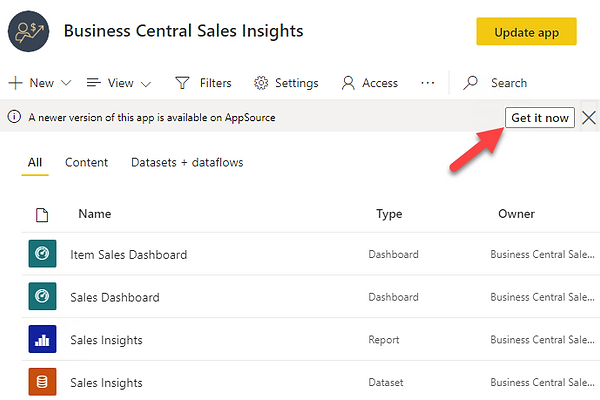Sort by the Name column header

pos(95,214)
